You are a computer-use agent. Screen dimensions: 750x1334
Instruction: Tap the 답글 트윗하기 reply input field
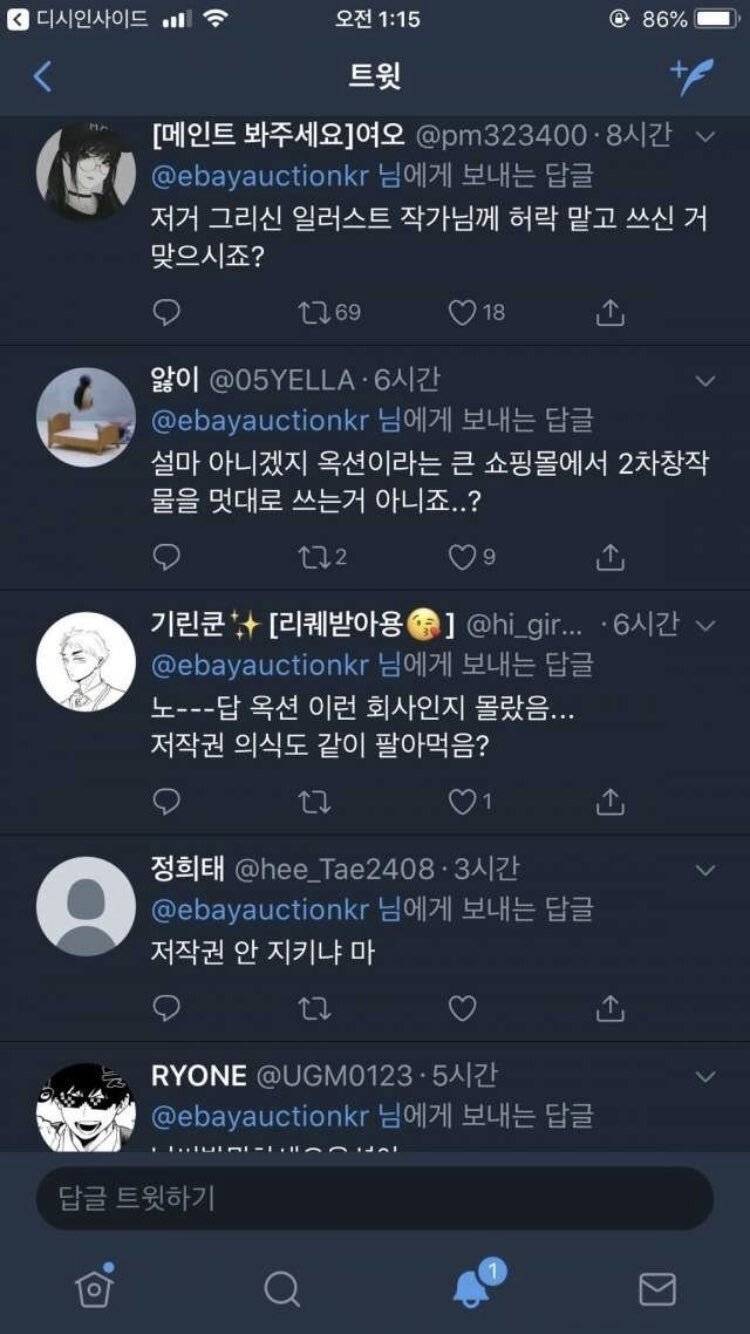click(374, 1199)
